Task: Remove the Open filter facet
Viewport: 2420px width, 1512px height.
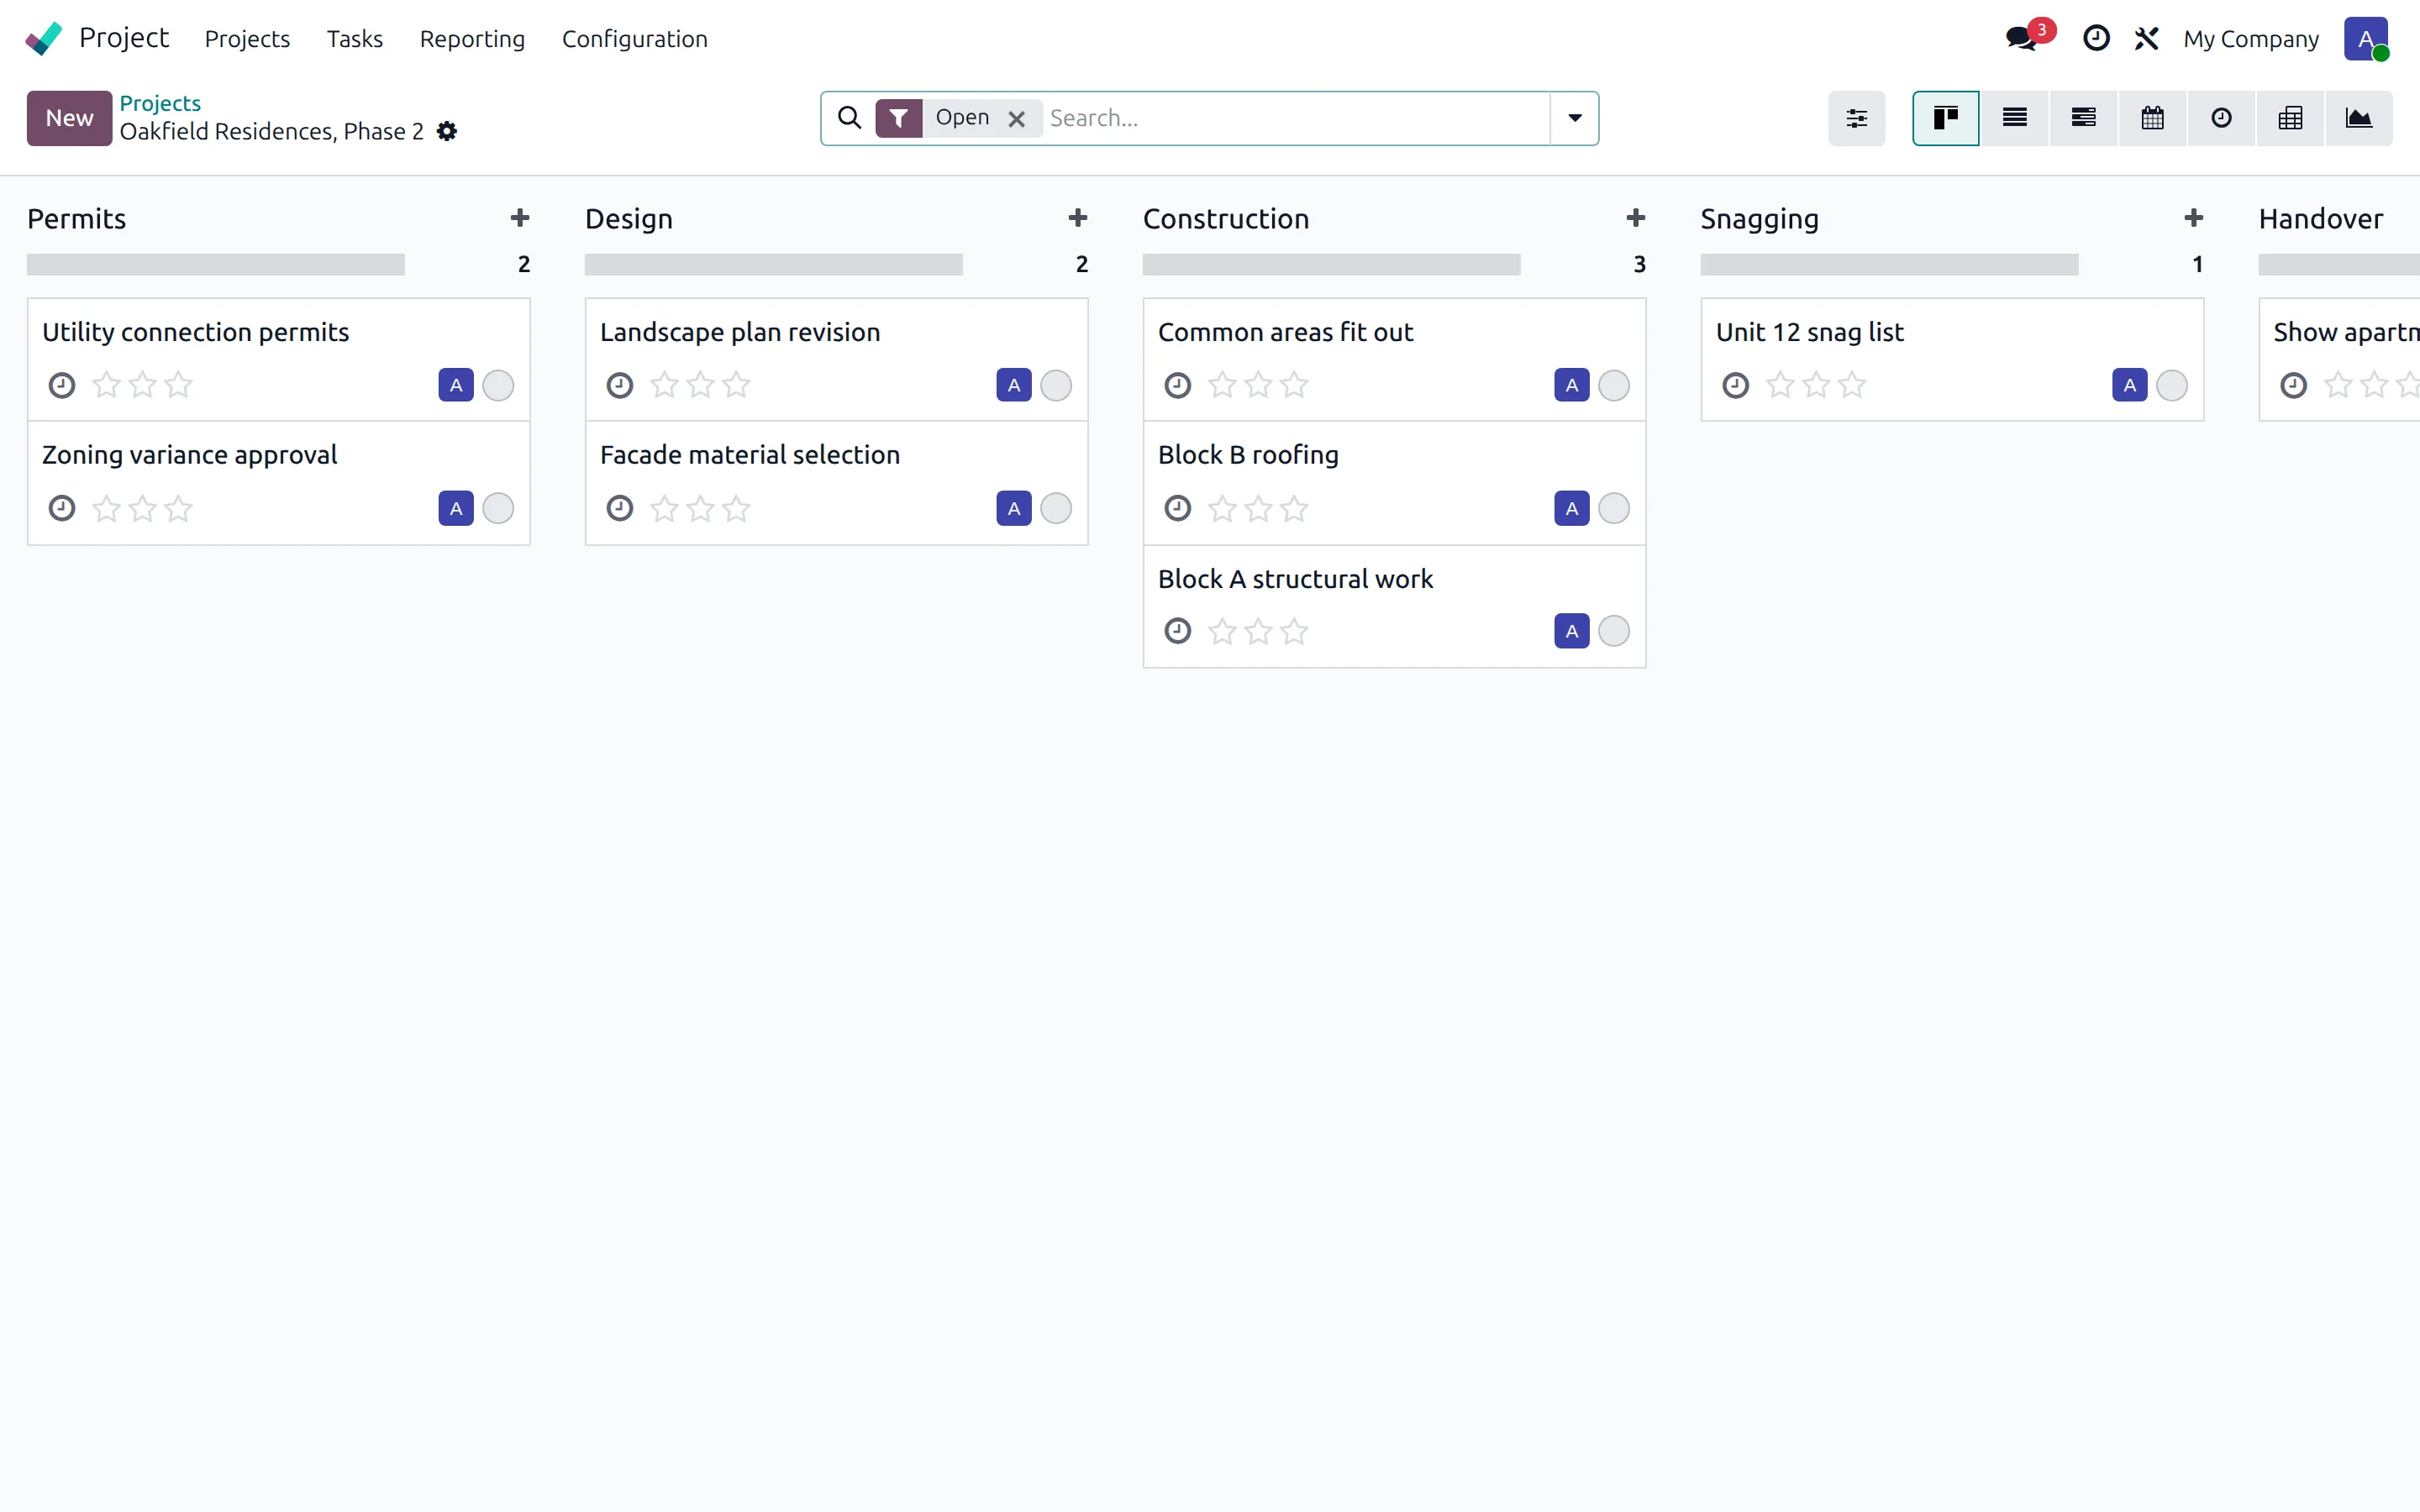Action: (x=1017, y=119)
